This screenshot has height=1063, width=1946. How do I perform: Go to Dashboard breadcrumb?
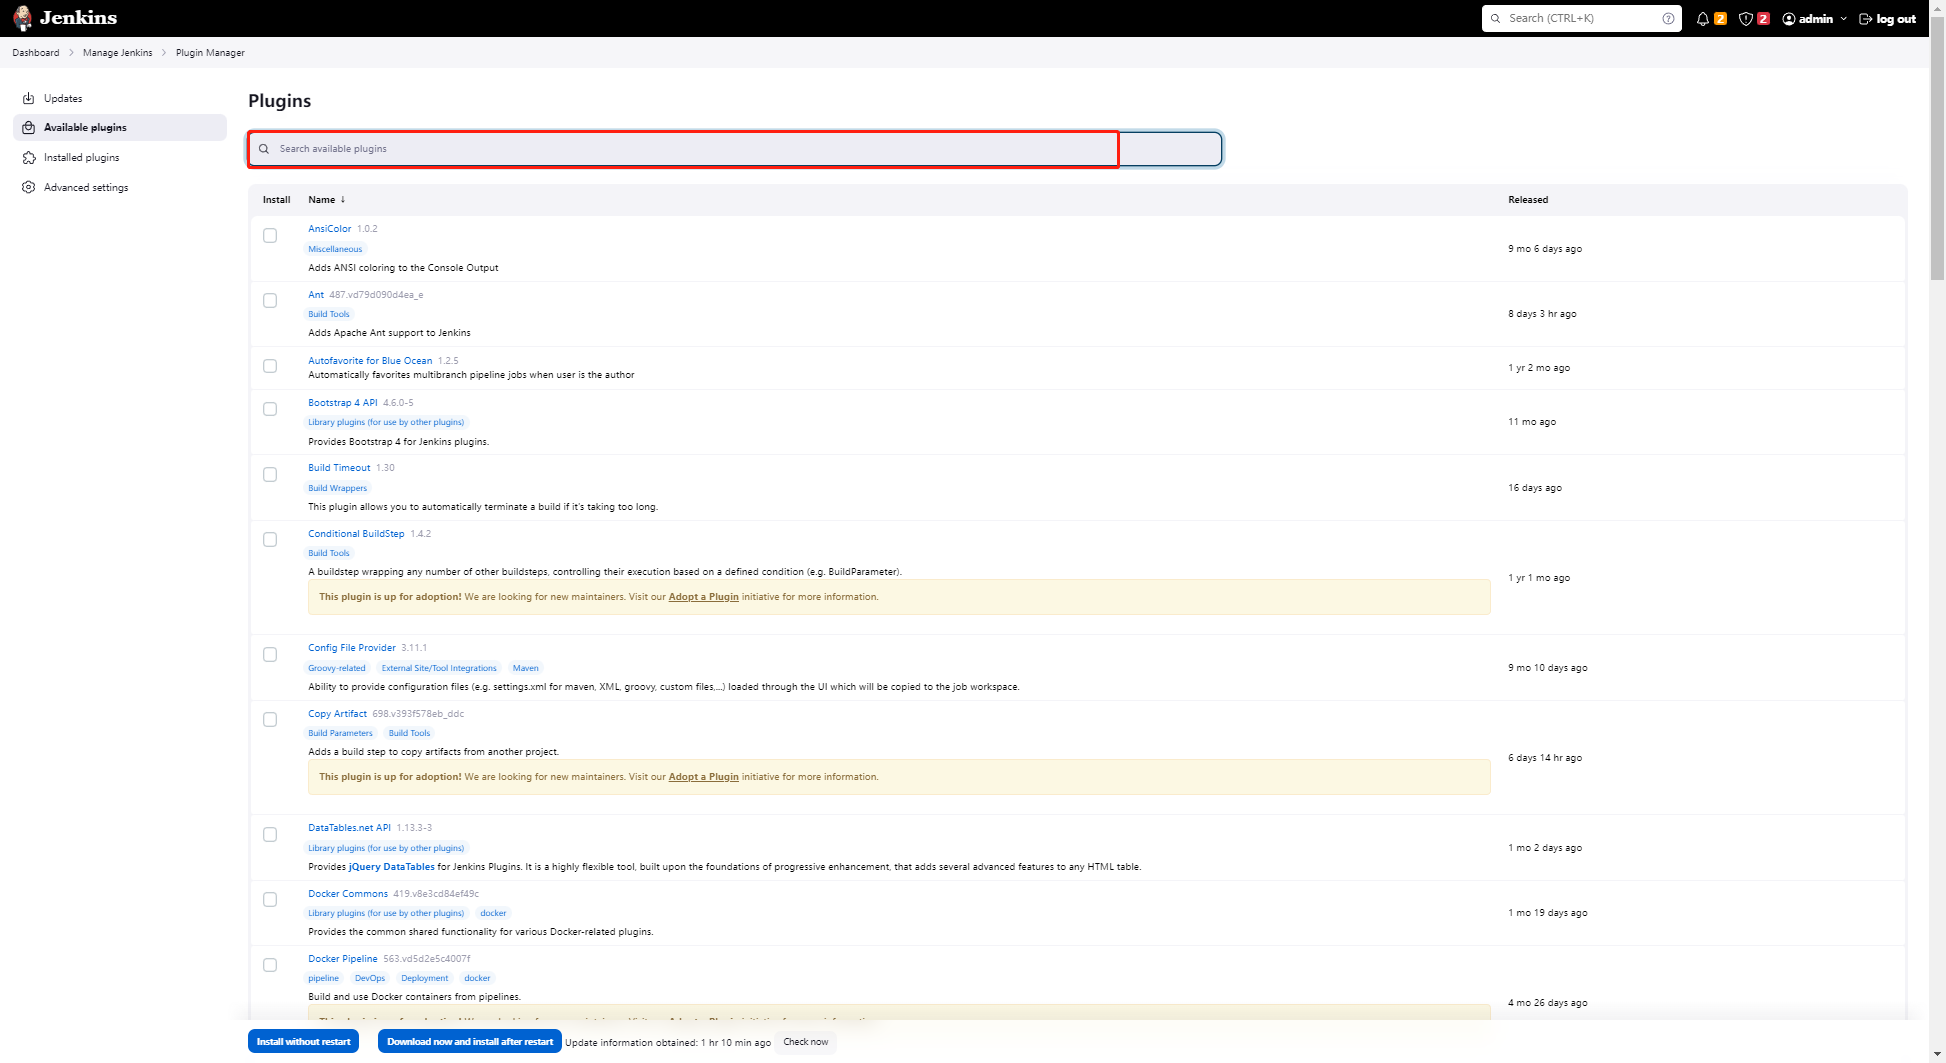(36, 53)
